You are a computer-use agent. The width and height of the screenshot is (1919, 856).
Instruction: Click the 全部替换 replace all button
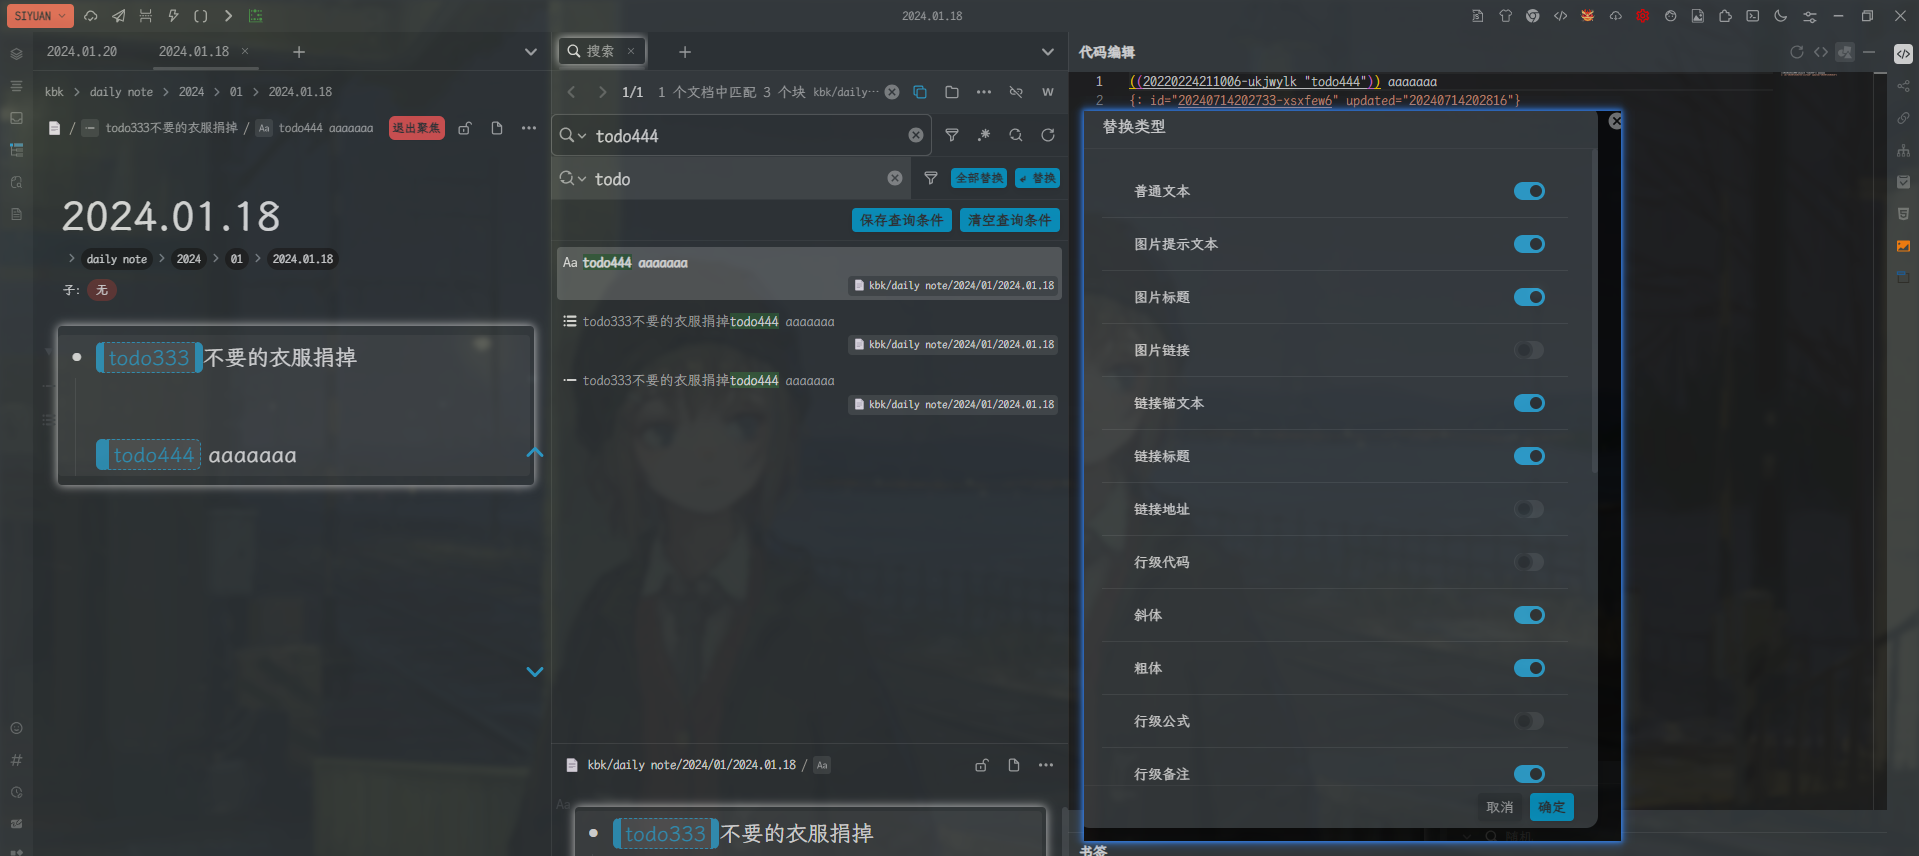(979, 178)
